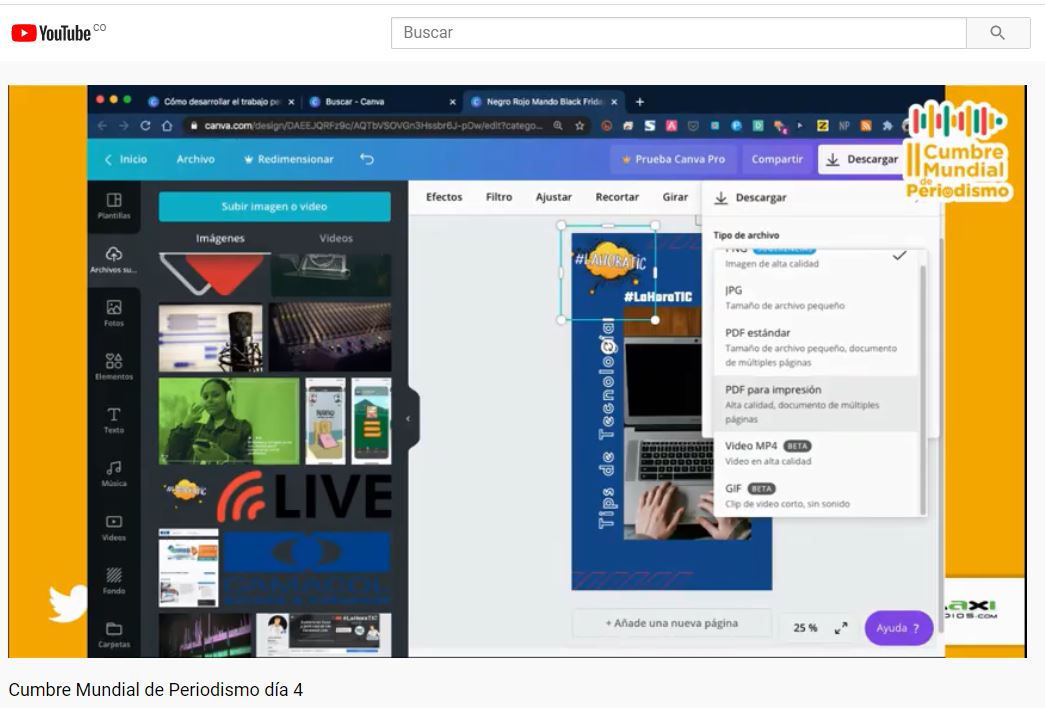1045x708 pixels.
Task: Open the Archivo menu
Action: (195, 159)
